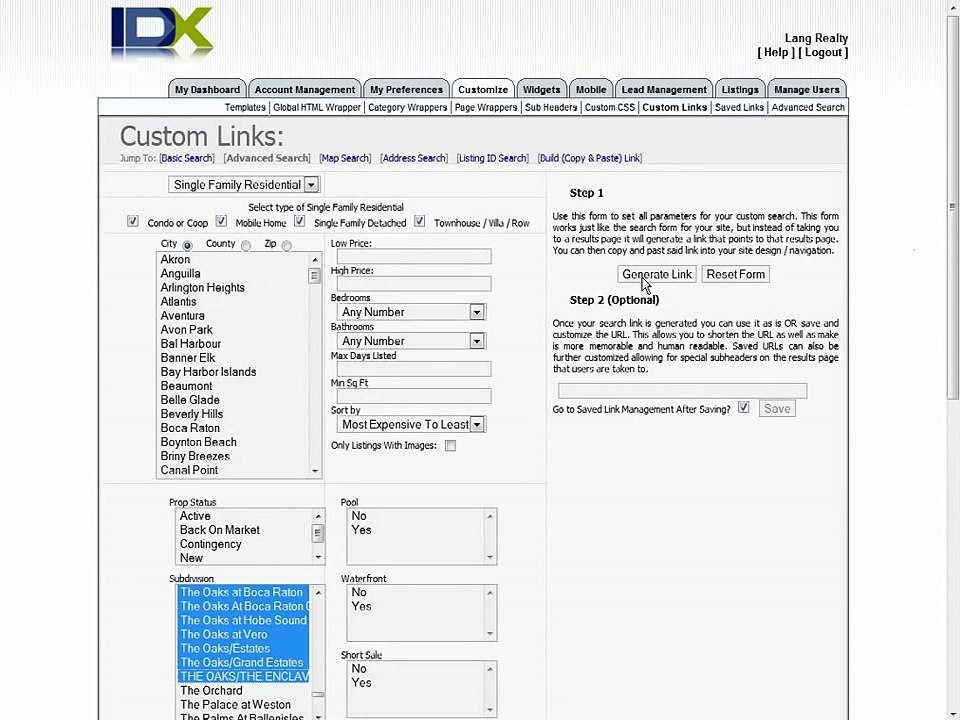
Task: Switch to the Listings tab
Action: (x=740, y=89)
